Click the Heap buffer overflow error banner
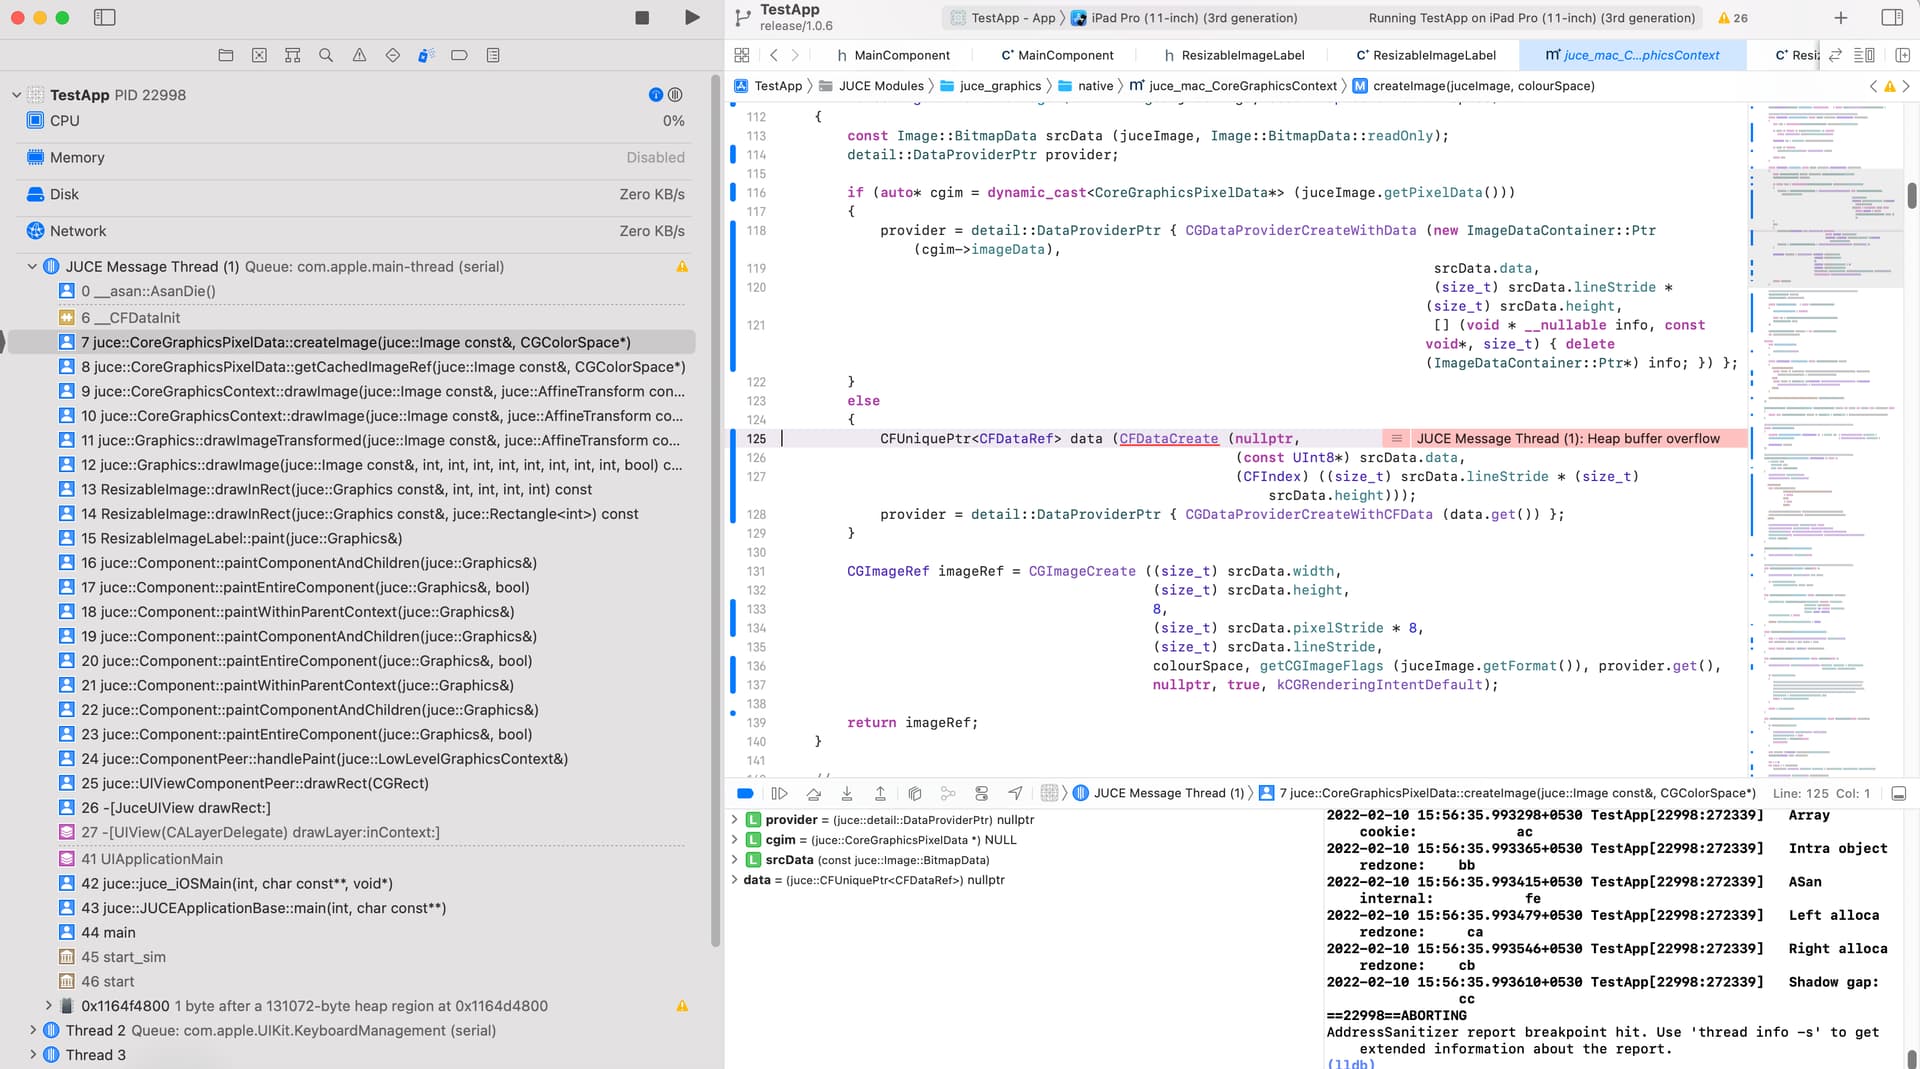This screenshot has width=1920, height=1069. pos(1565,439)
